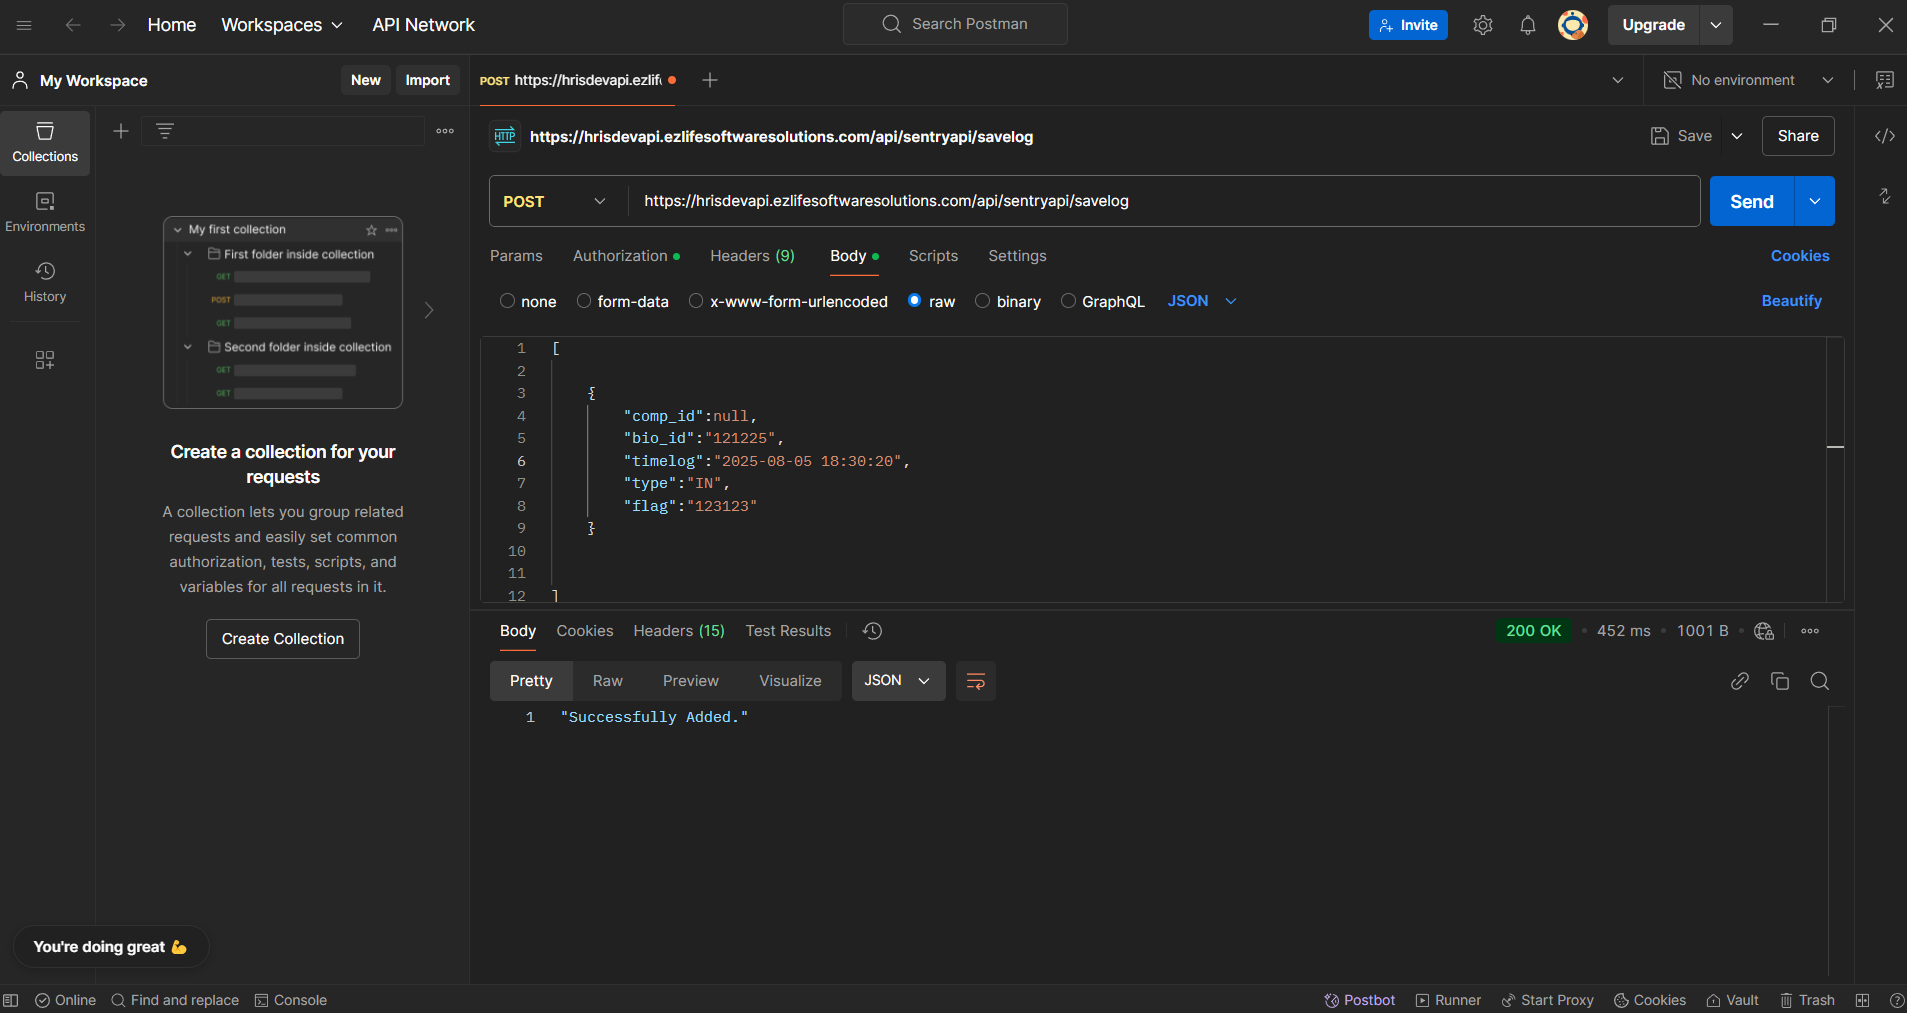Switch to the Params tab

[x=516, y=256]
